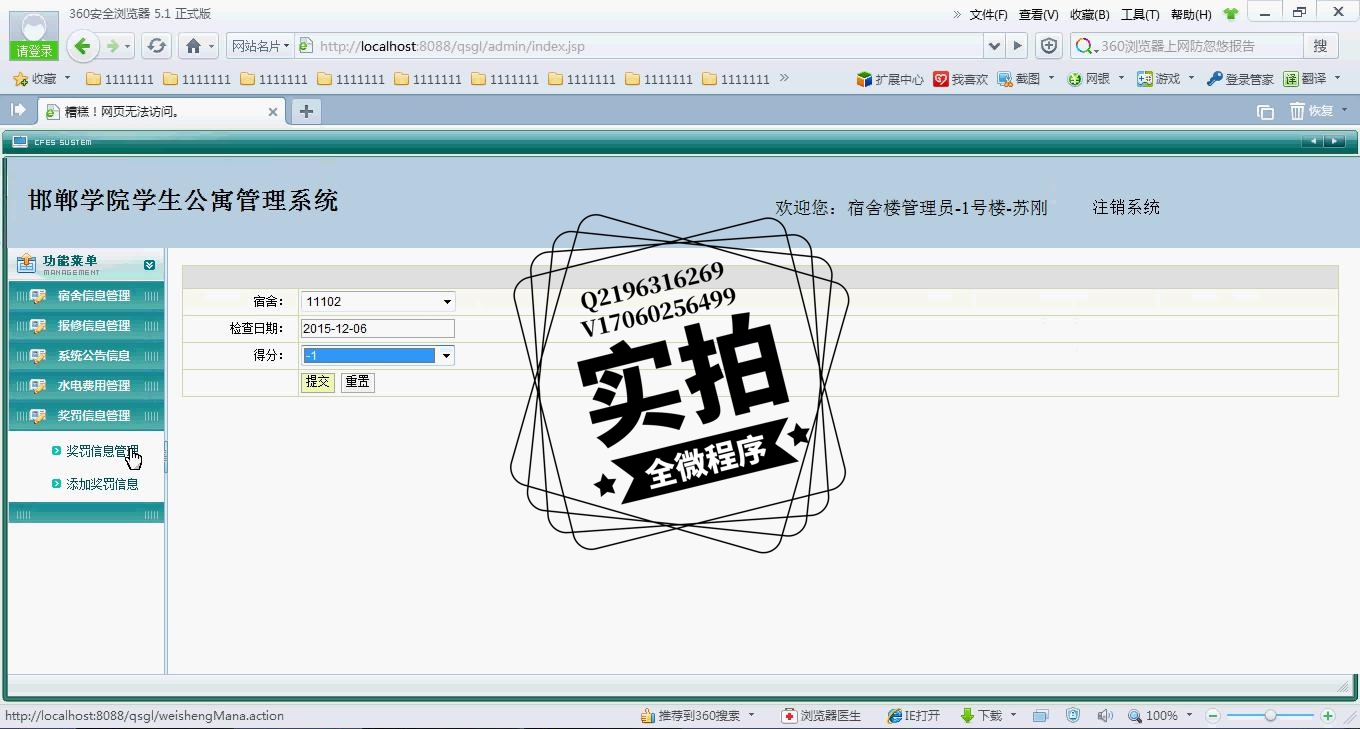The height and width of the screenshot is (729, 1360).
Task: Collapse the 功能菜单 panel arrow
Action: (x=149, y=265)
